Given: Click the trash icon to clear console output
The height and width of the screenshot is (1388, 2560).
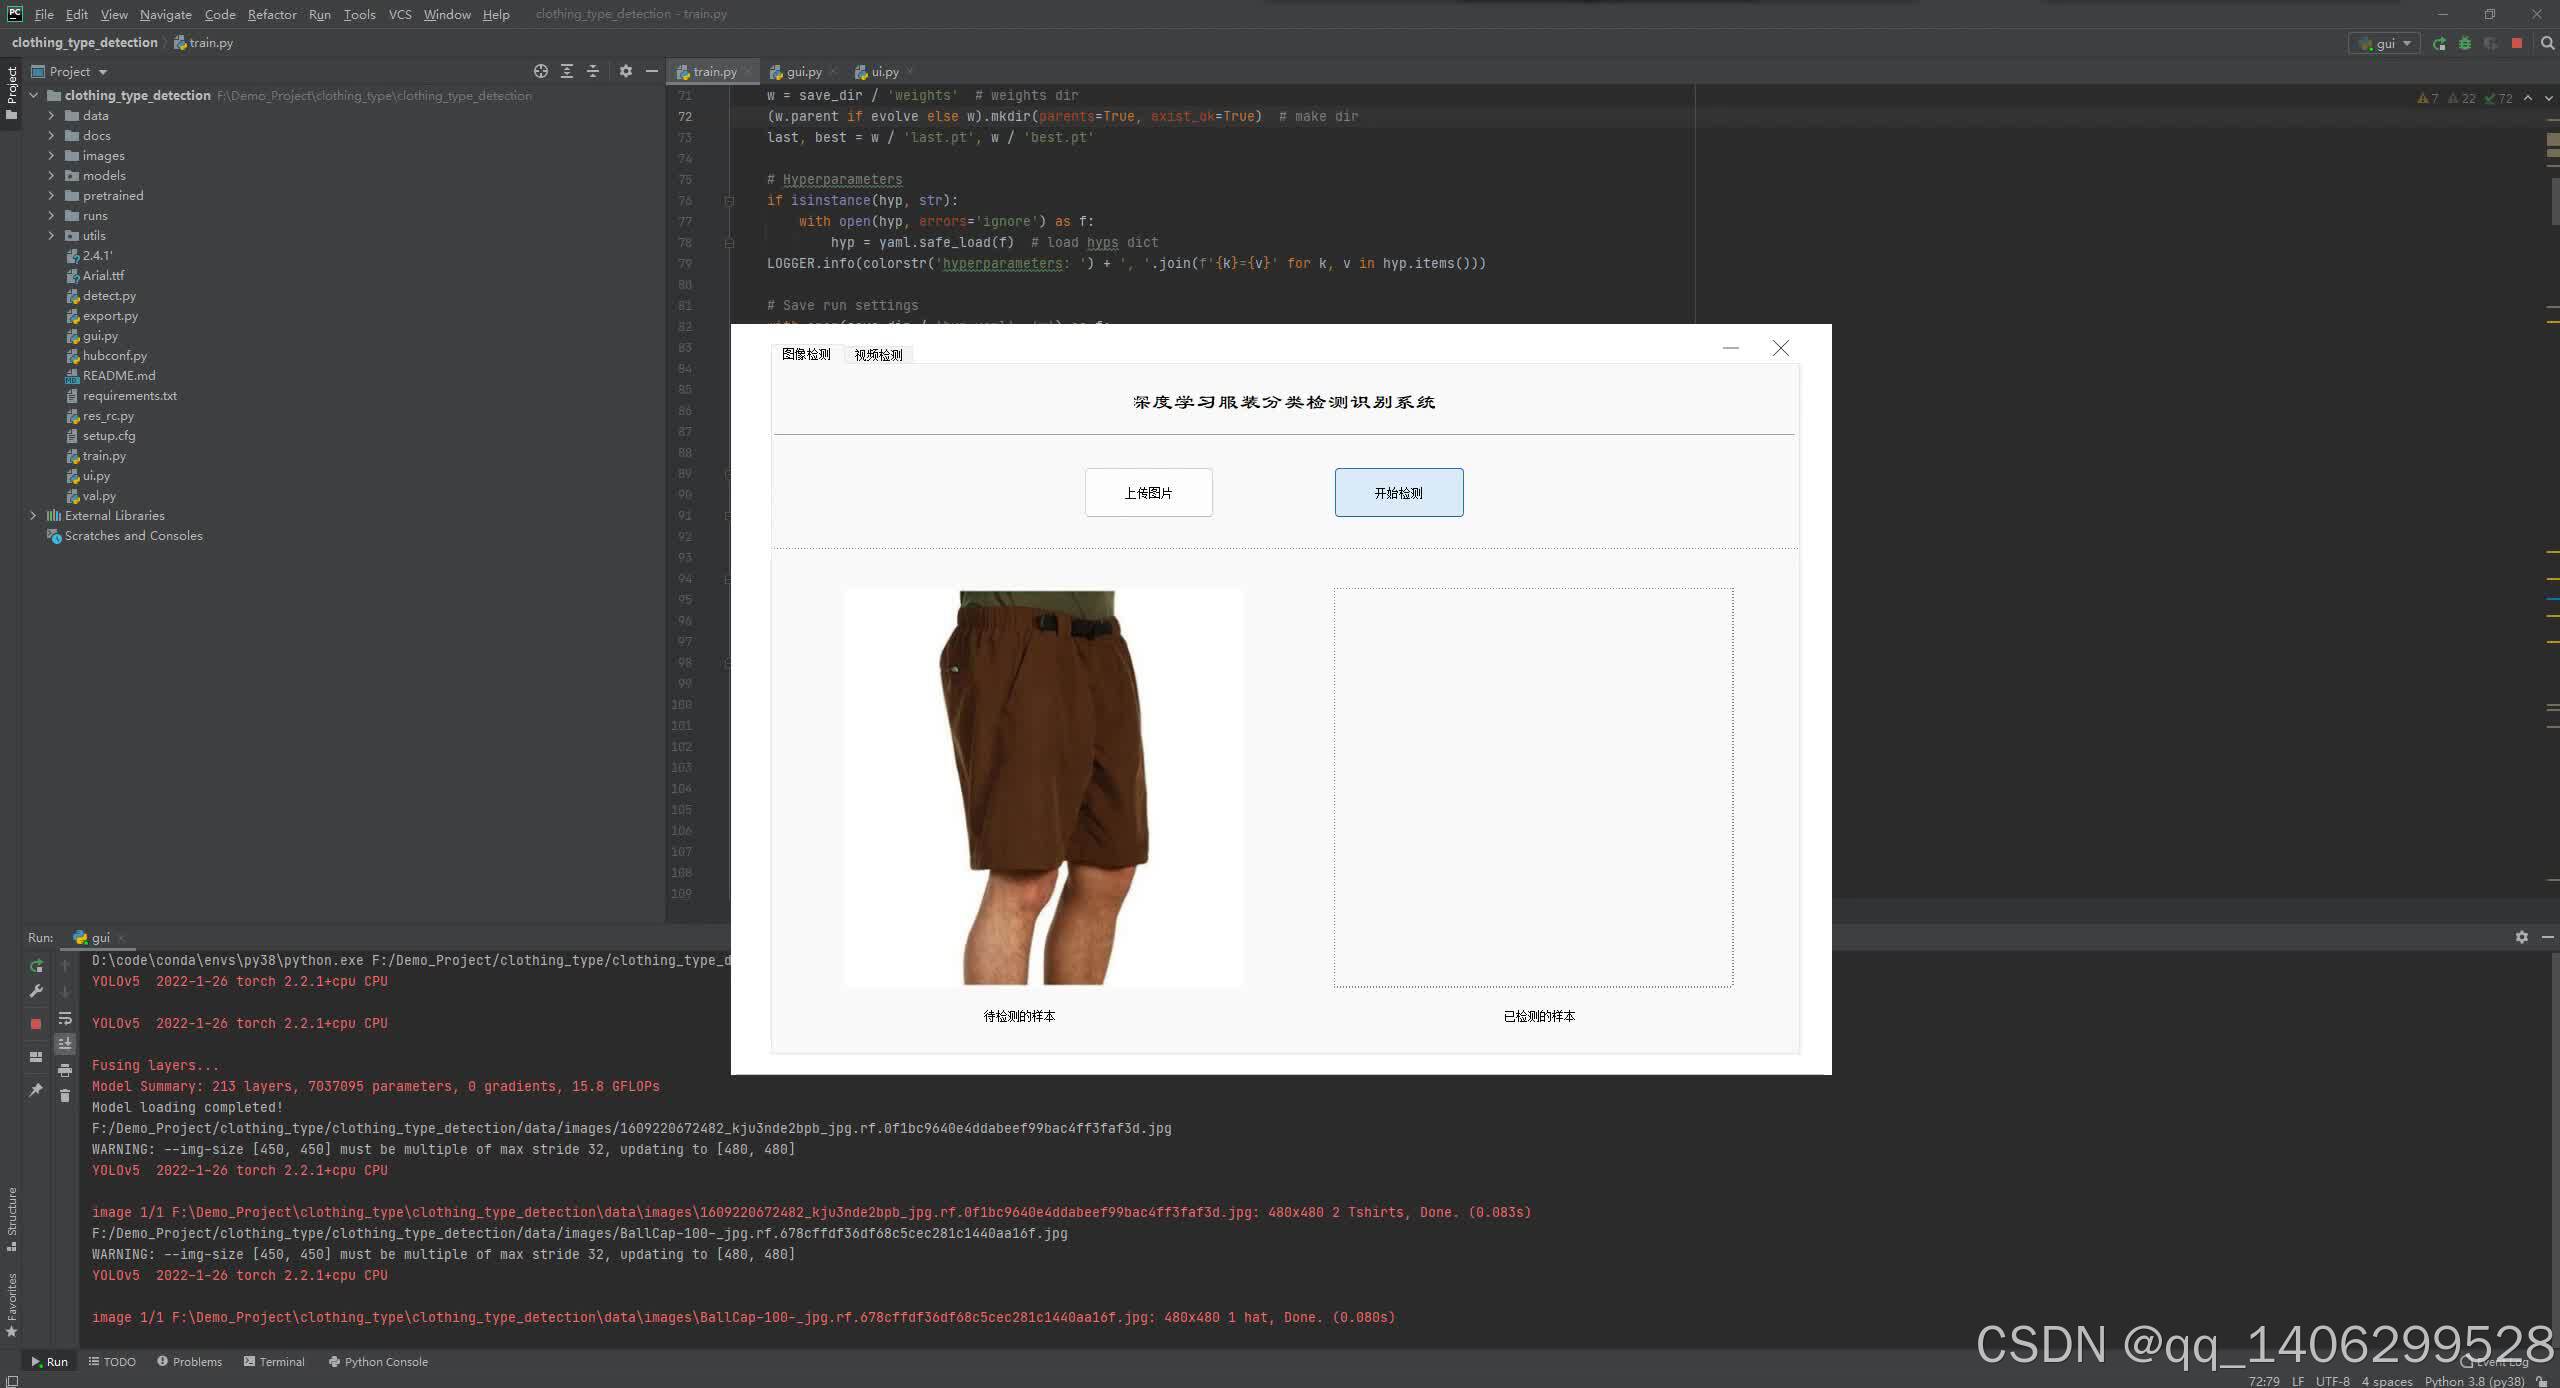Looking at the screenshot, I should (65, 1096).
